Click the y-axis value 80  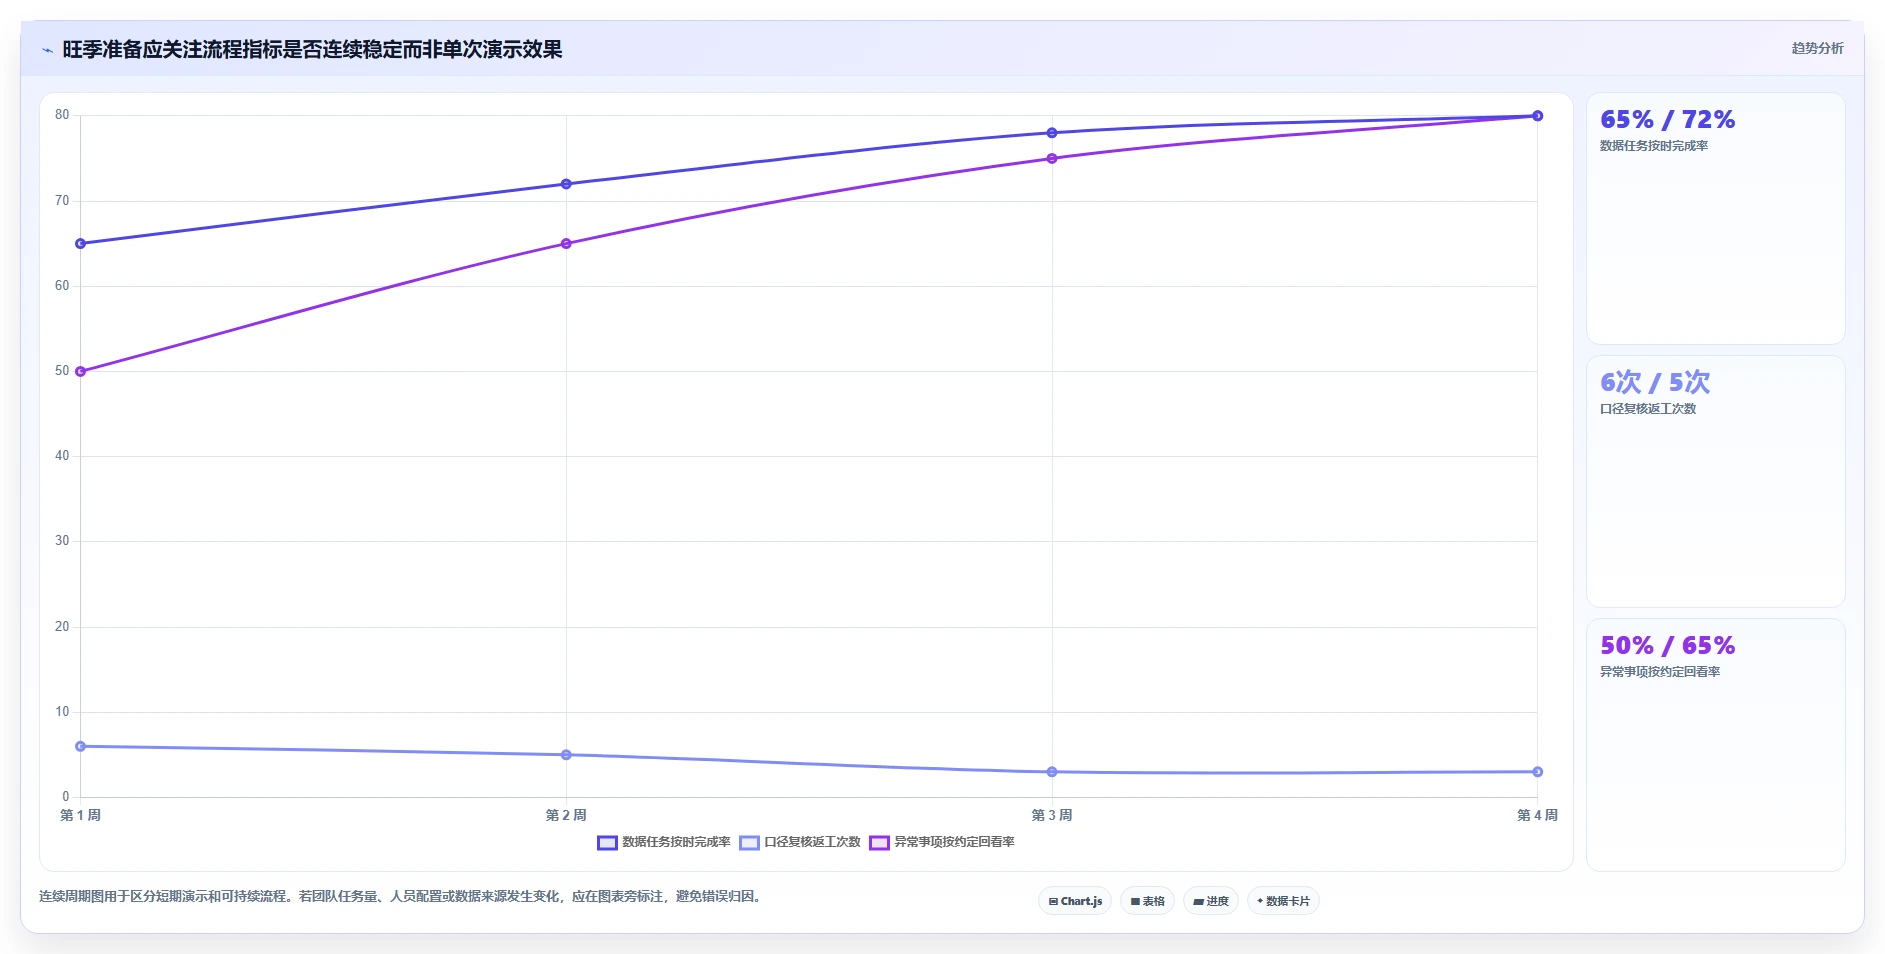pyautogui.click(x=62, y=115)
